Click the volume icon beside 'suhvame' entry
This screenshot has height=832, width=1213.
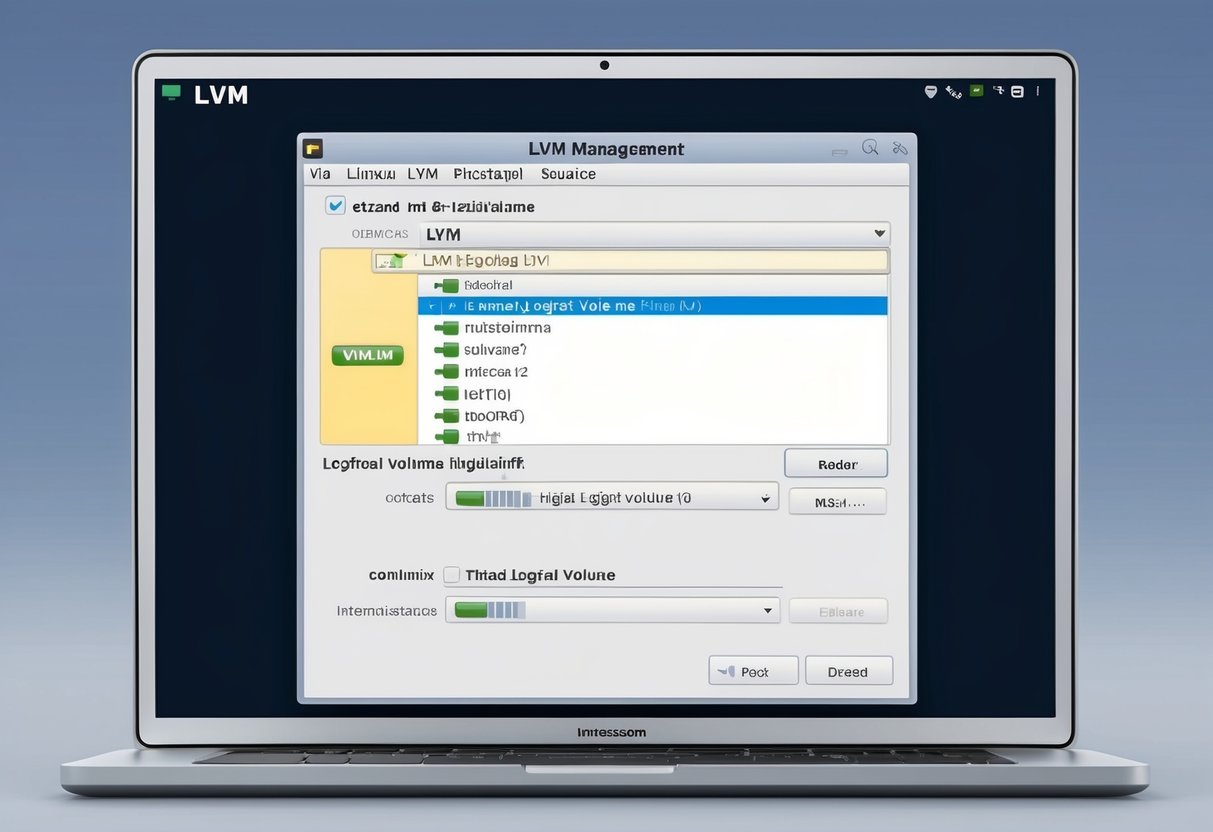(x=446, y=350)
